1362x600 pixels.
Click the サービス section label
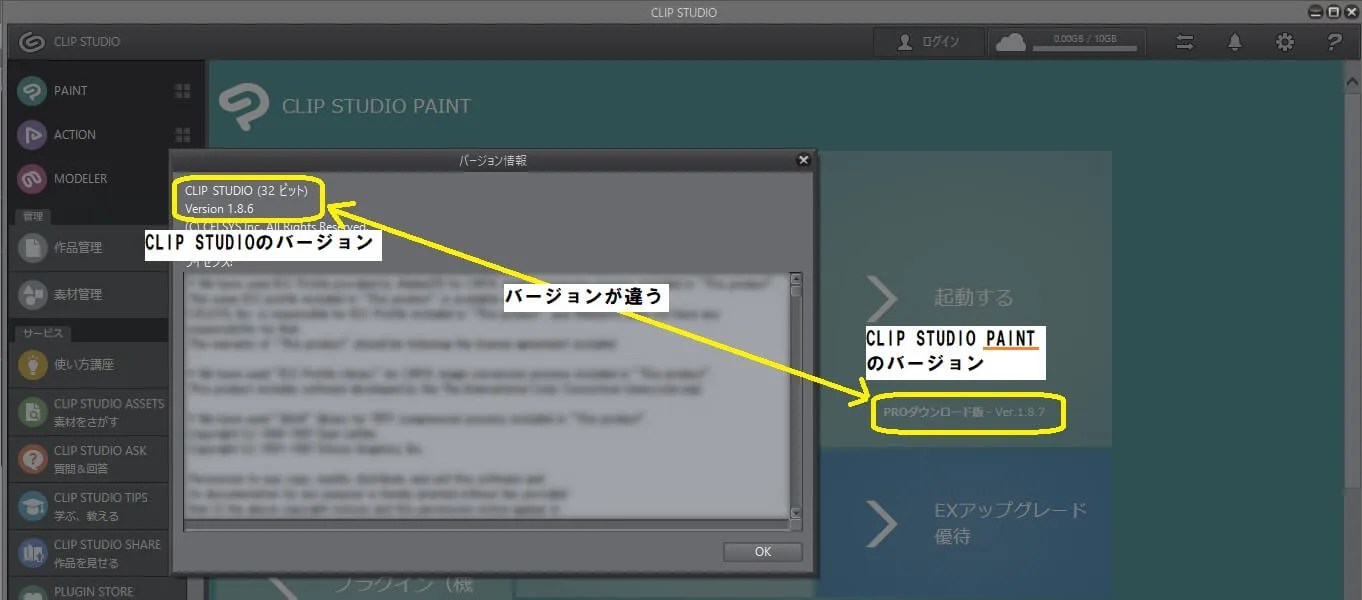[43, 333]
